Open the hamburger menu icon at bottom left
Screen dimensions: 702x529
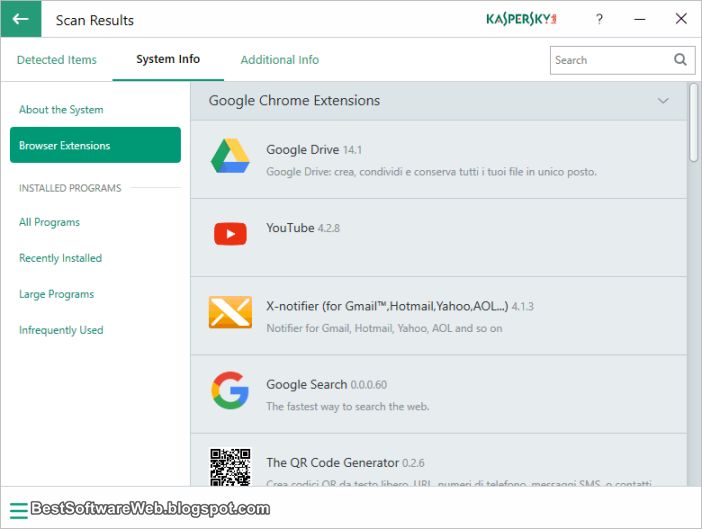[19, 510]
